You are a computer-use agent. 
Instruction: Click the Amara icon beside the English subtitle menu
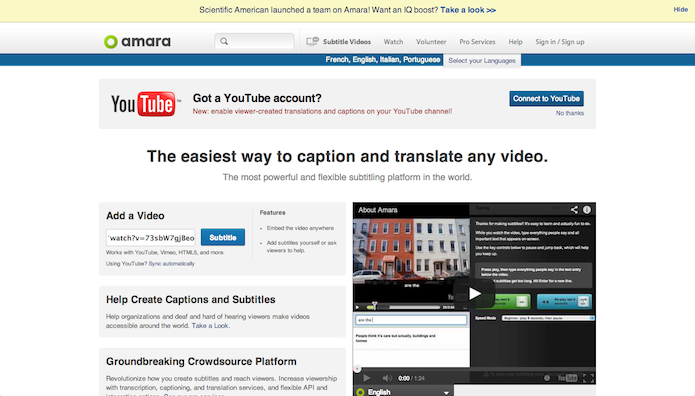pyautogui.click(x=360, y=392)
